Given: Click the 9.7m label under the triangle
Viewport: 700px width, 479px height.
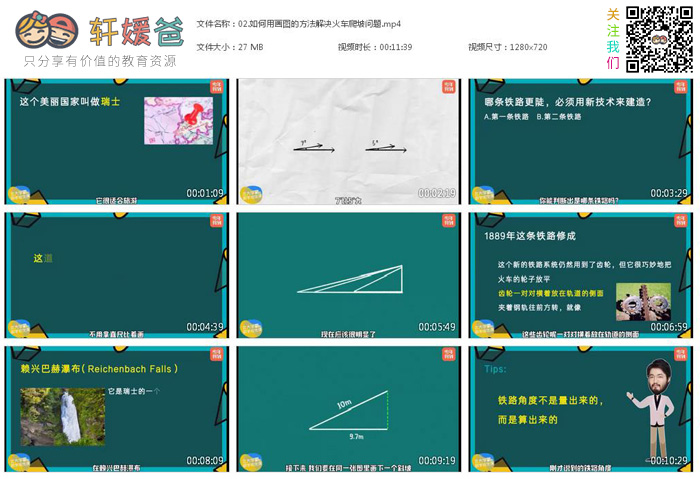Looking at the screenshot, I should pyautogui.click(x=356, y=436).
